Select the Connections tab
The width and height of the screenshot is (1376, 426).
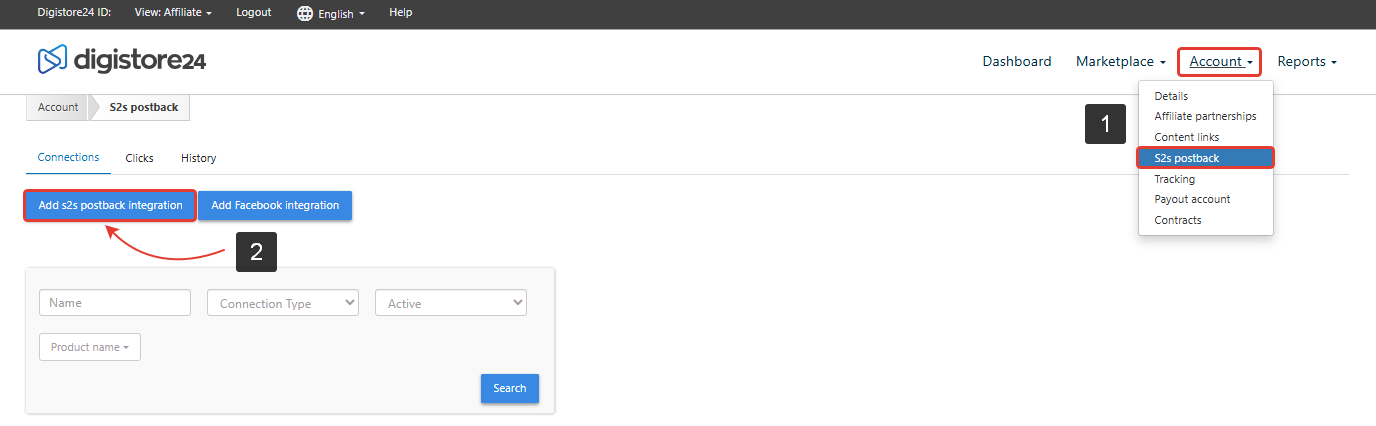tap(68, 157)
